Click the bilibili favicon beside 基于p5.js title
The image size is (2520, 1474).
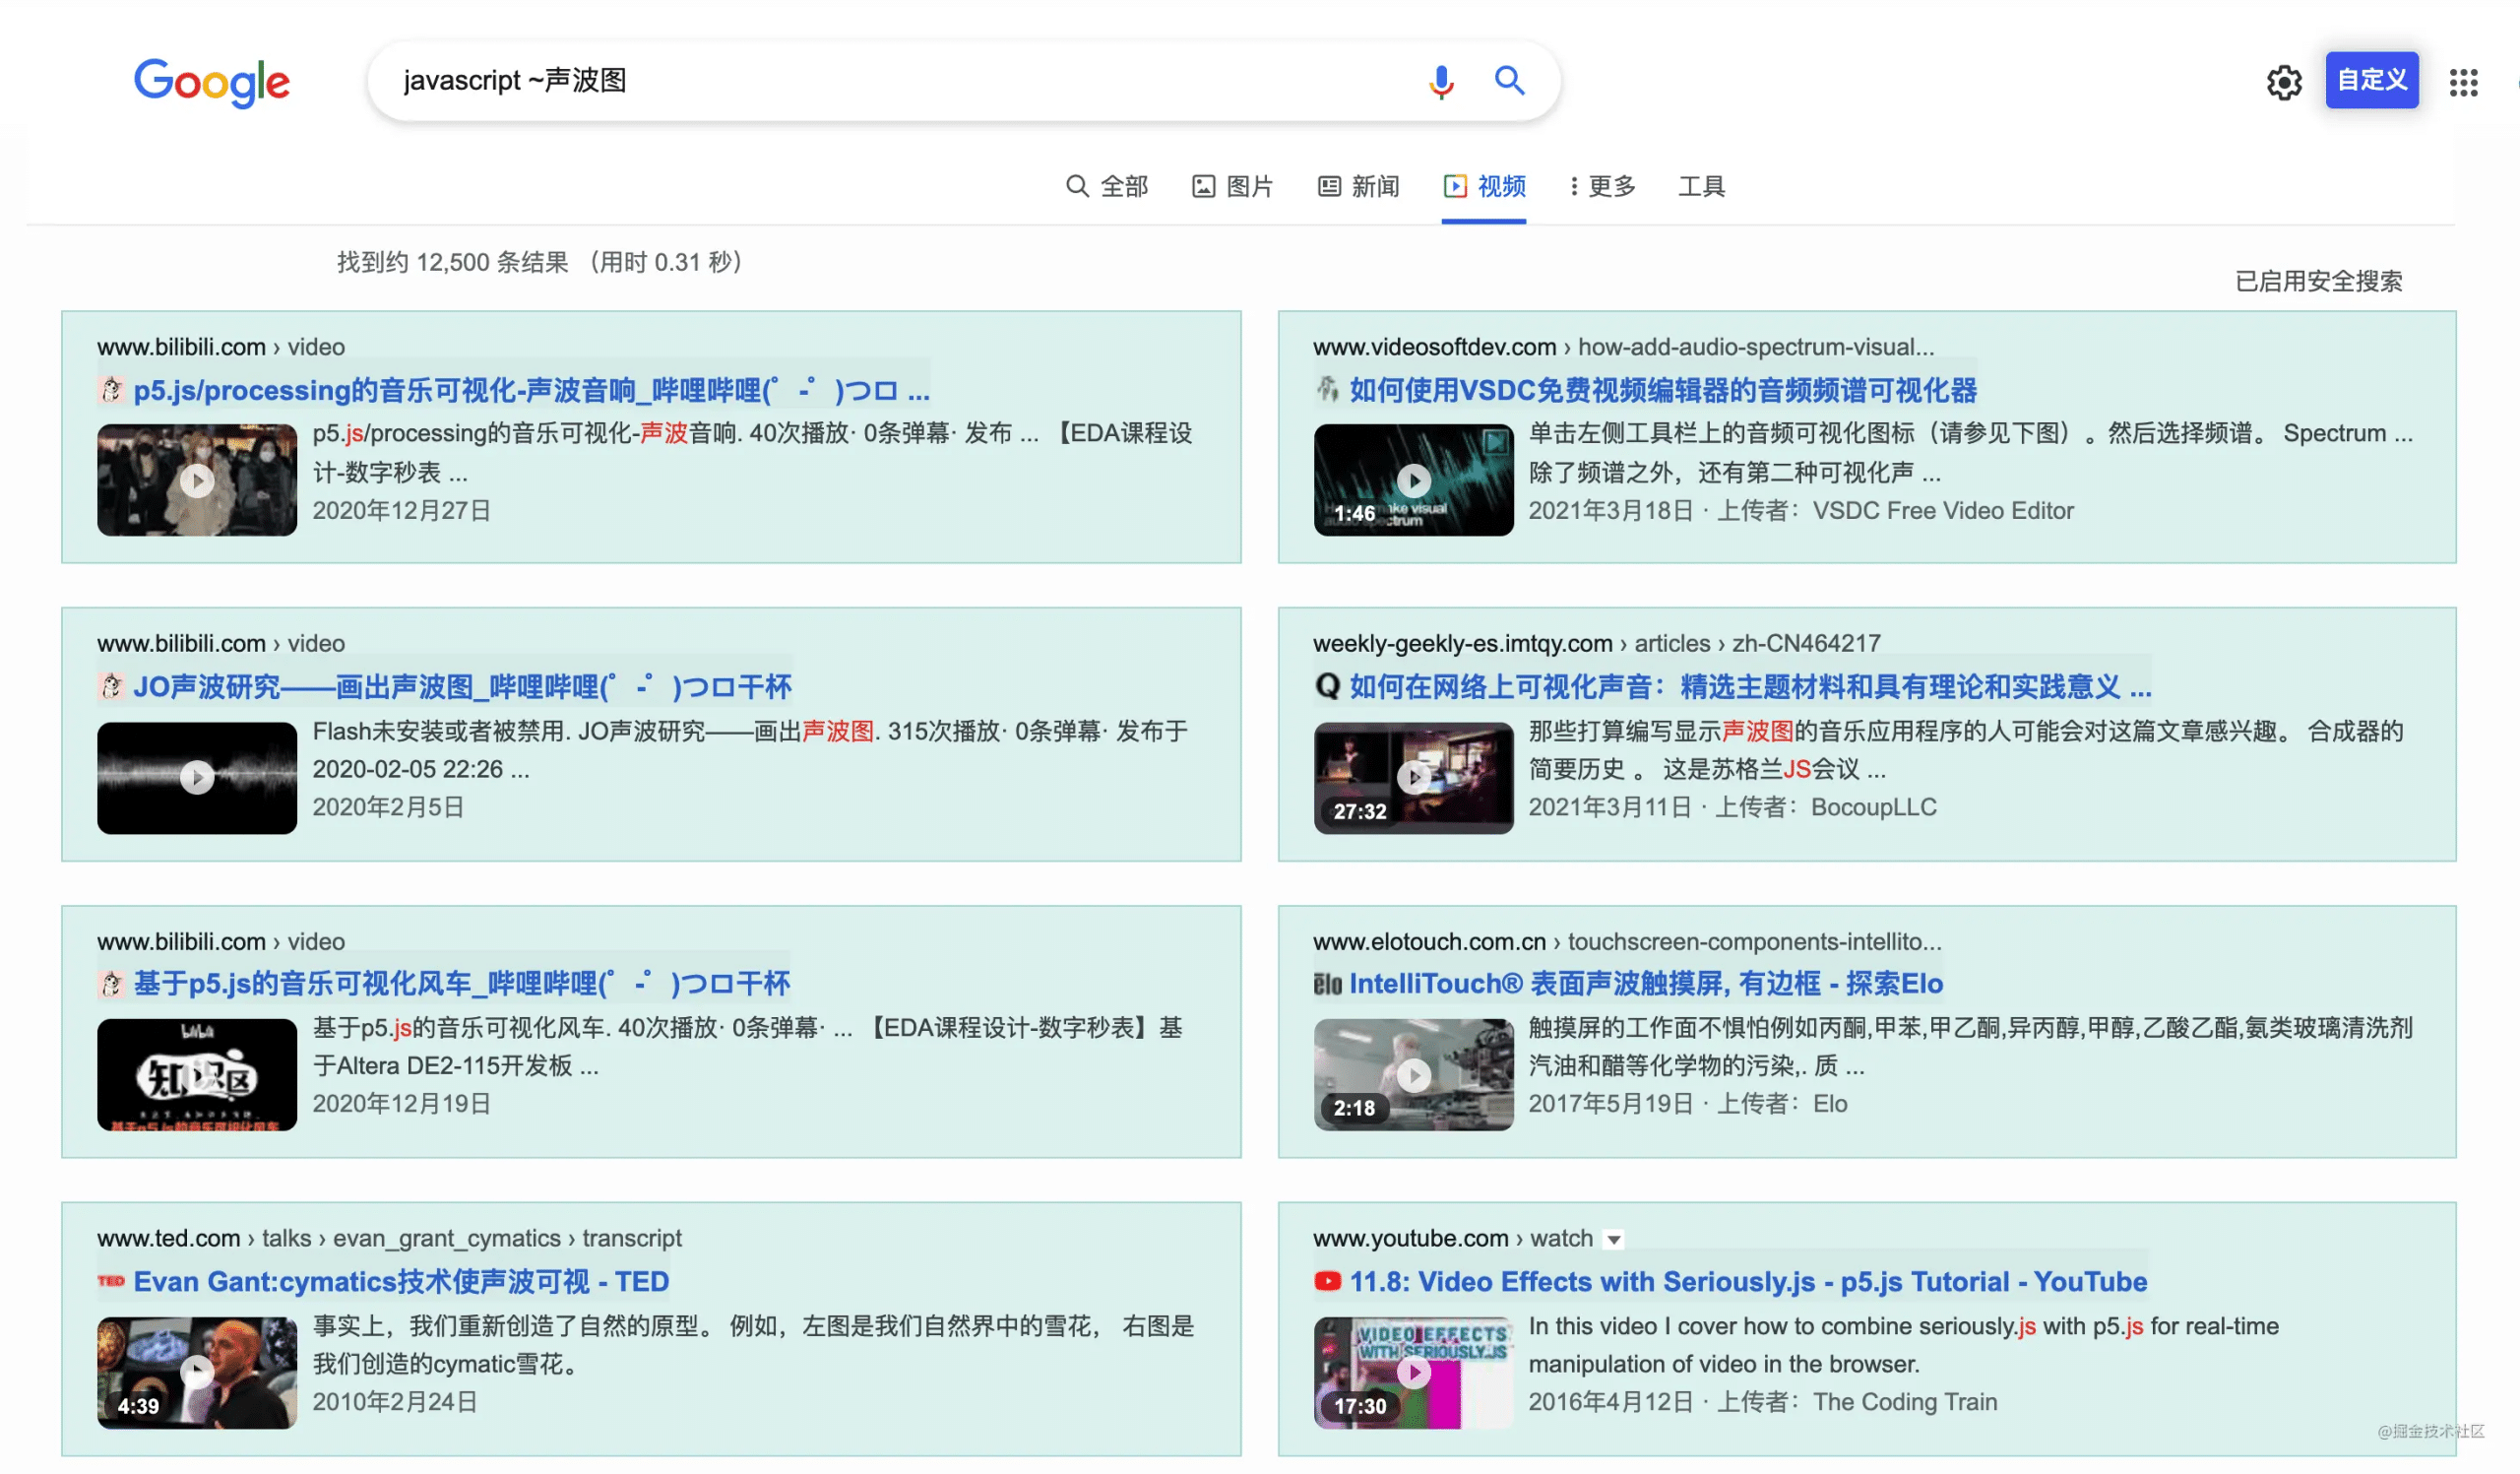click(111, 984)
